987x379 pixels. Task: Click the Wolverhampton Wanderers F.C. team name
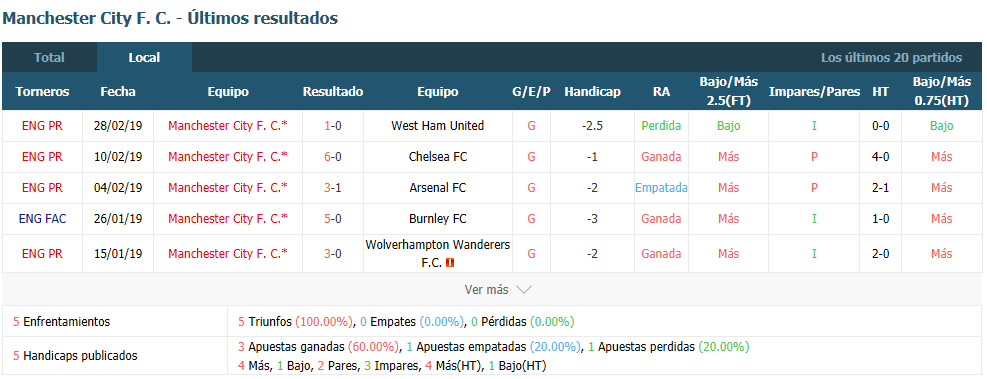pos(437,253)
